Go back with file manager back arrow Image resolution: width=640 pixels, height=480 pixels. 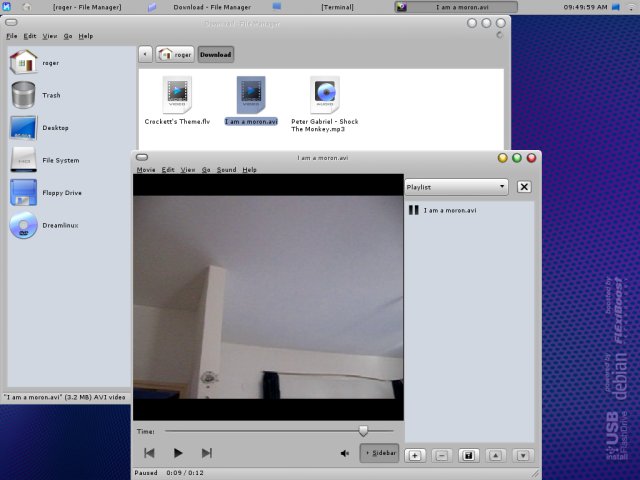click(145, 54)
